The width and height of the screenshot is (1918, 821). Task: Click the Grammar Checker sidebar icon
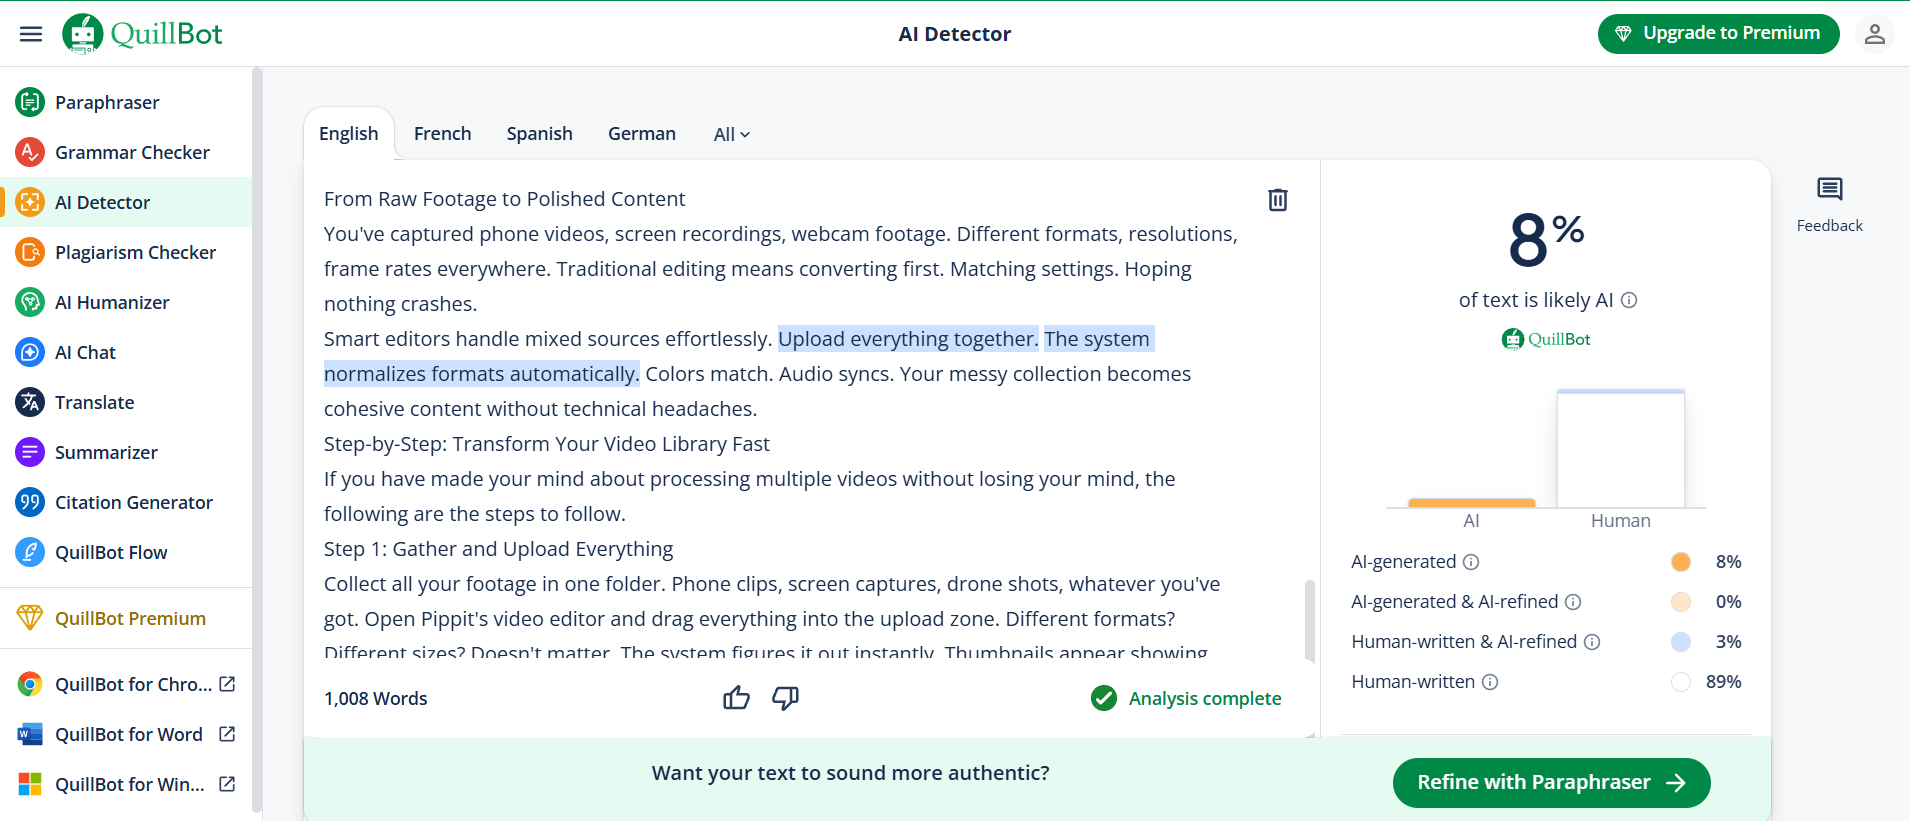pyautogui.click(x=30, y=152)
